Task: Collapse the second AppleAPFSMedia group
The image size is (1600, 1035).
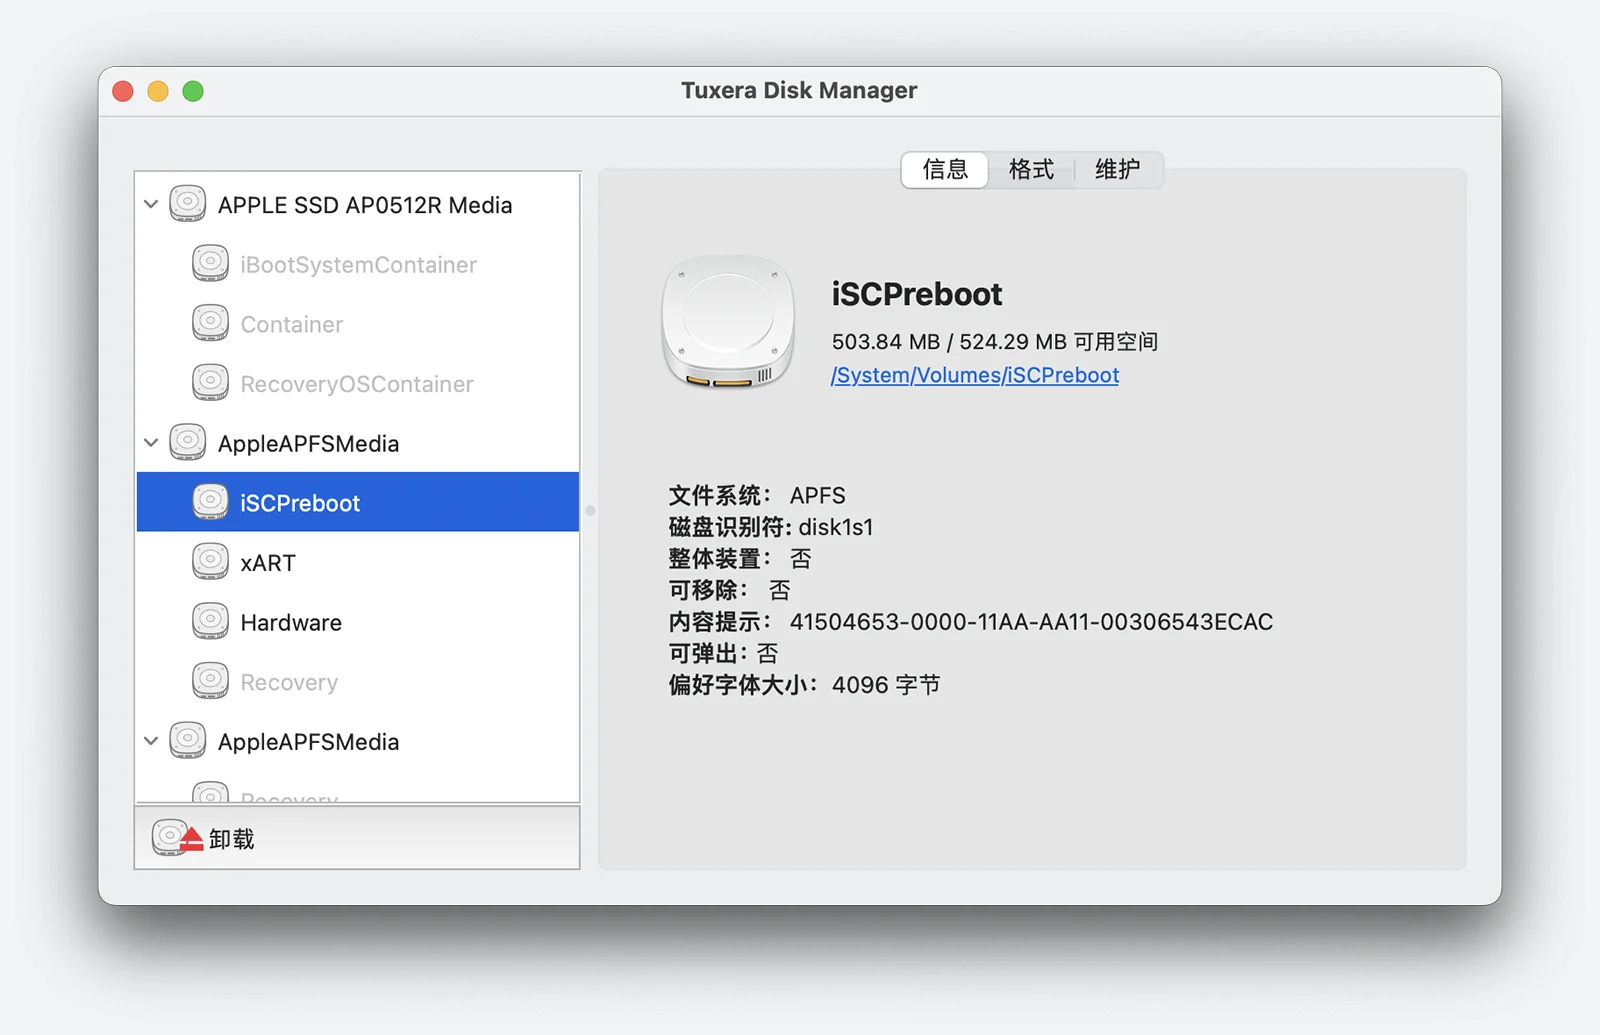Action: (x=151, y=741)
